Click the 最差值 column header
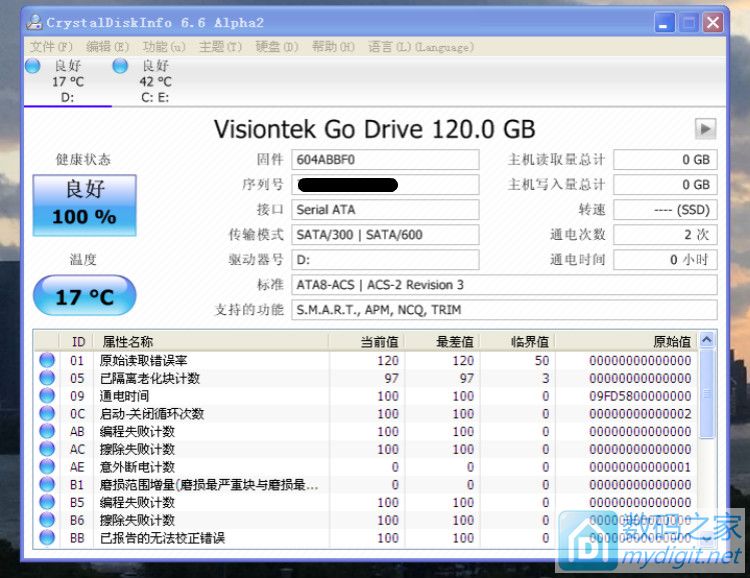The width and height of the screenshot is (750, 578). [442, 342]
